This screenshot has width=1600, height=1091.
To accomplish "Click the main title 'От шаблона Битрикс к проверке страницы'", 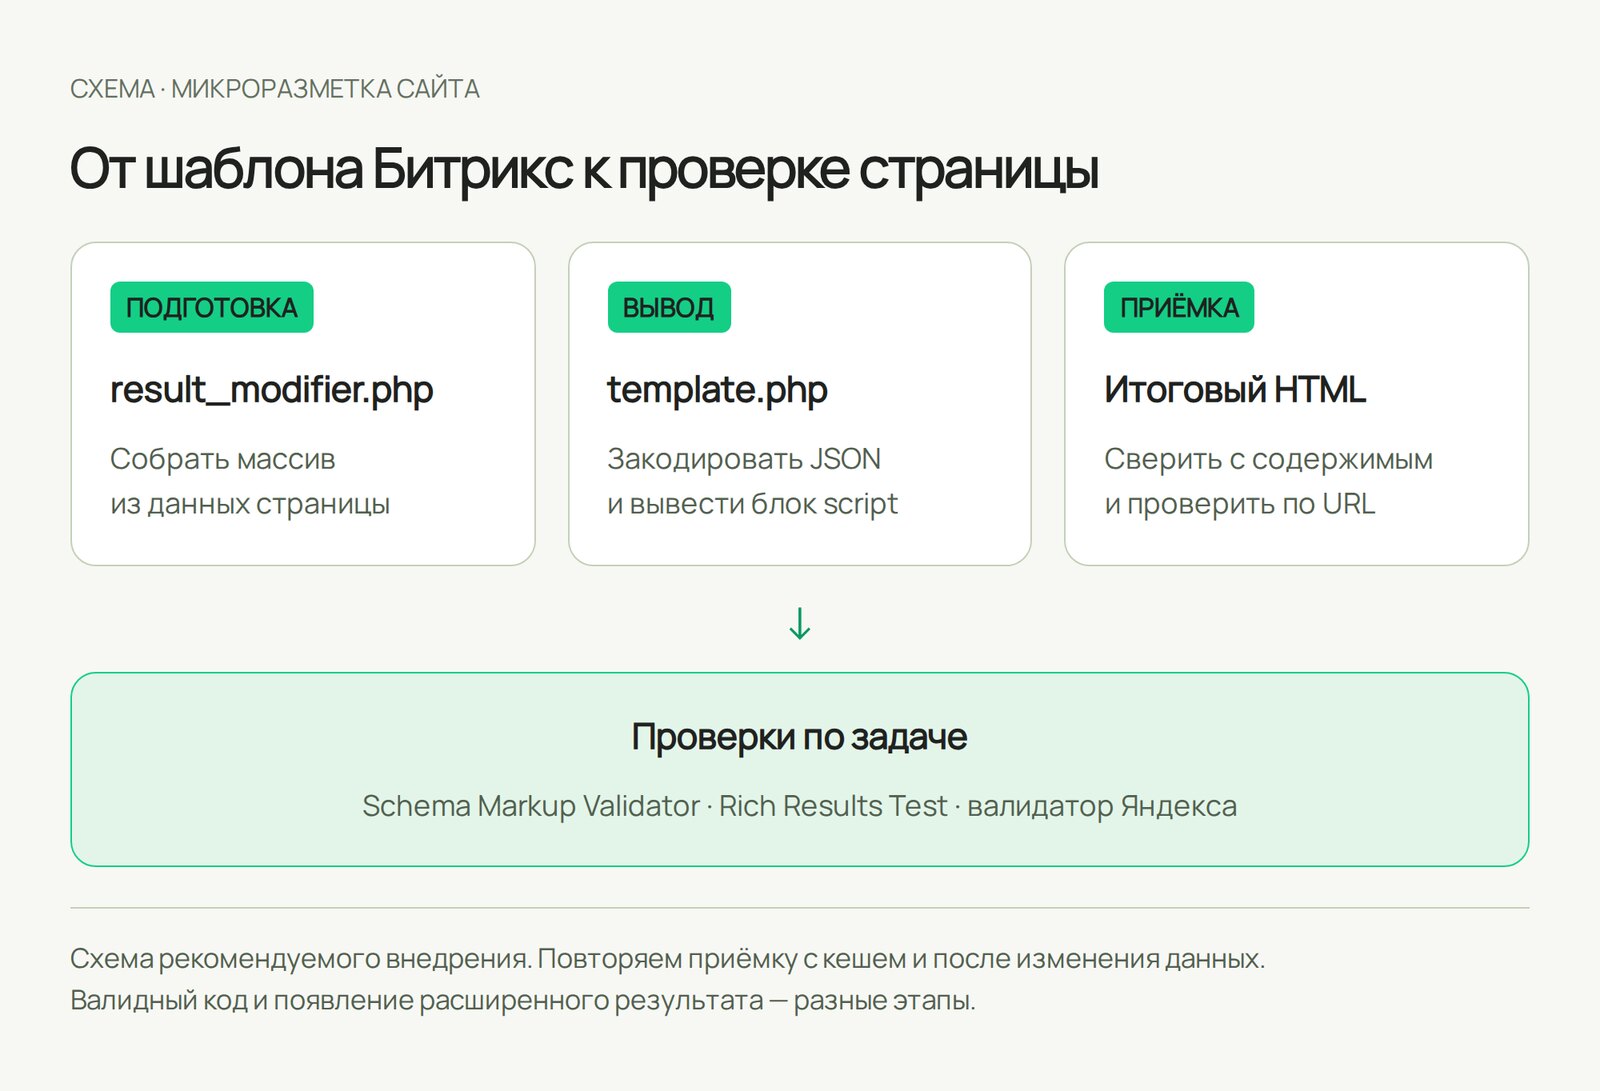I will [585, 169].
